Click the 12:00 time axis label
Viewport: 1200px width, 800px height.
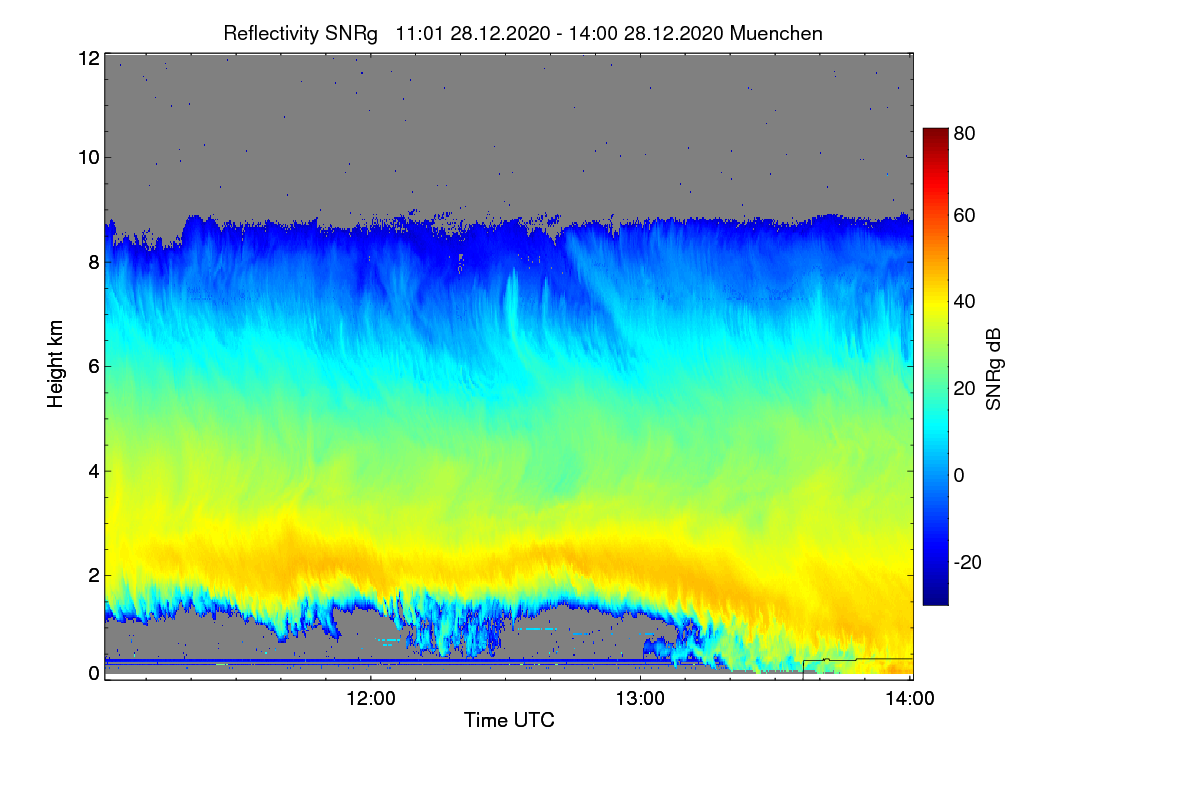371,700
